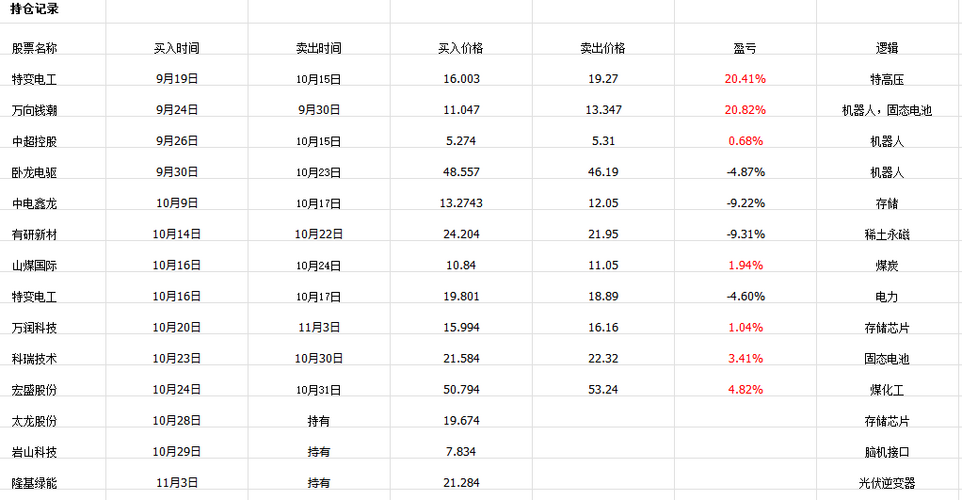Click the 光伏逆变器 logic cell

[887, 483]
